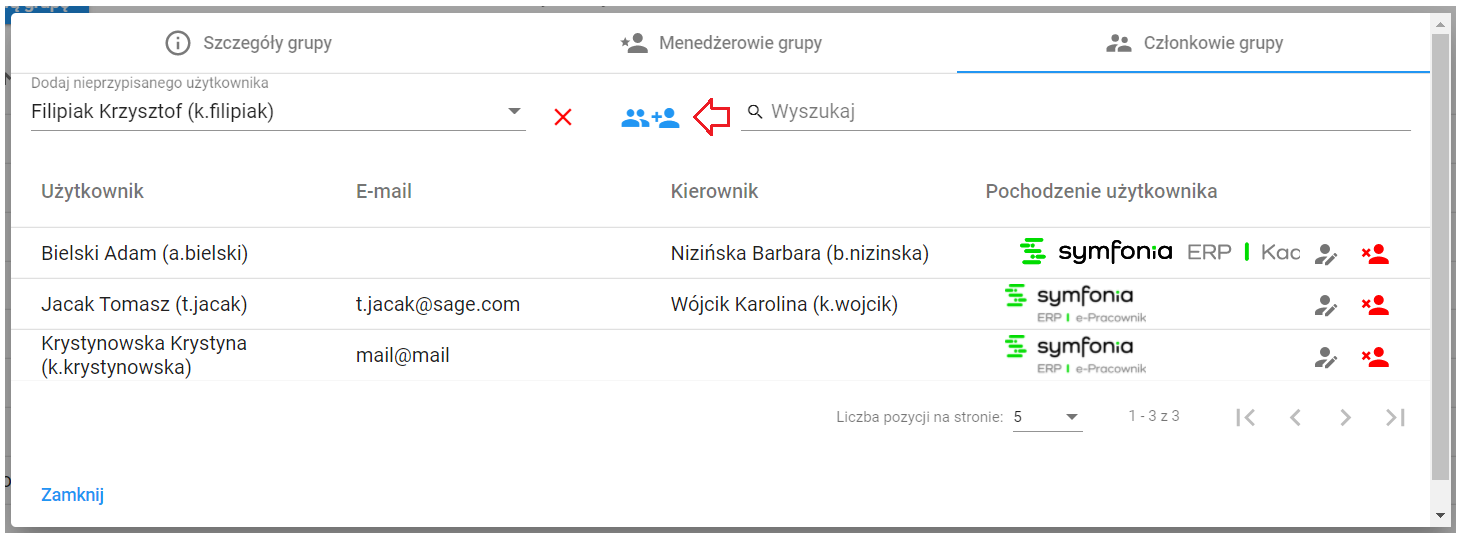Image resolution: width=1461 pixels, height=537 pixels.
Task: Remove Krystynowska Krystyna from group
Action: (1376, 356)
